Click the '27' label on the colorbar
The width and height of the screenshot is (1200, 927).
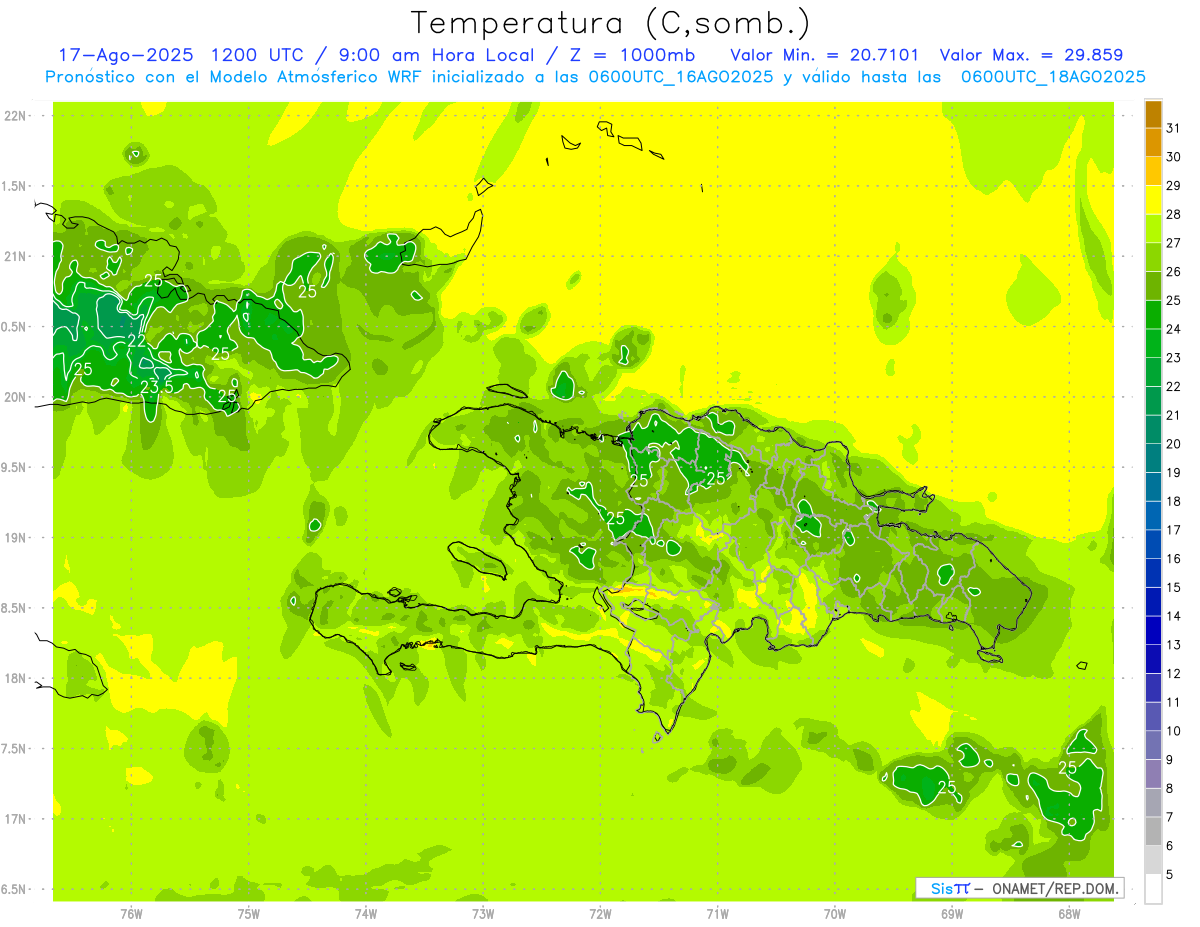click(x=1174, y=243)
